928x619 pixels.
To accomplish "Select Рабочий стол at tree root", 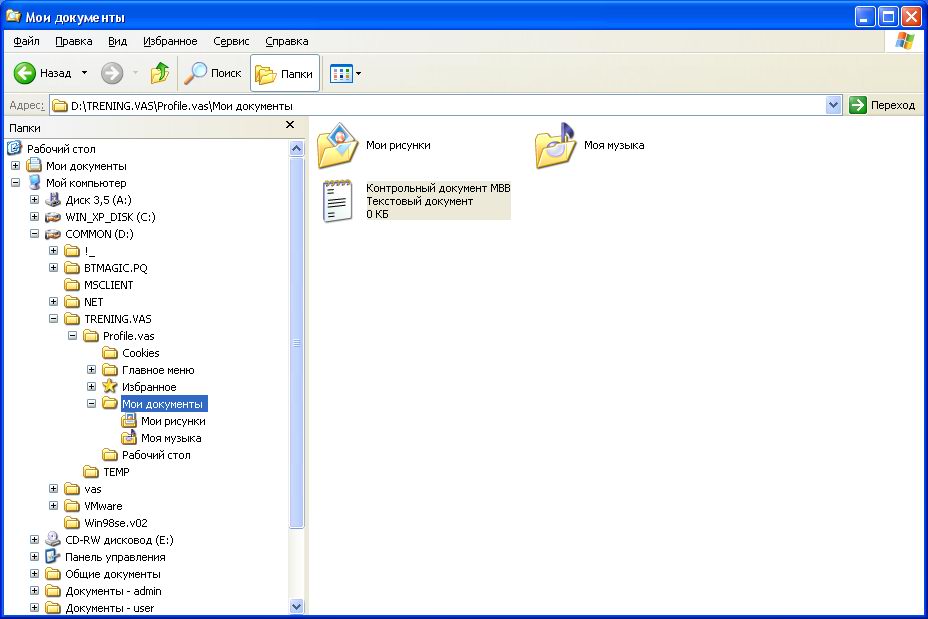I will [61, 149].
